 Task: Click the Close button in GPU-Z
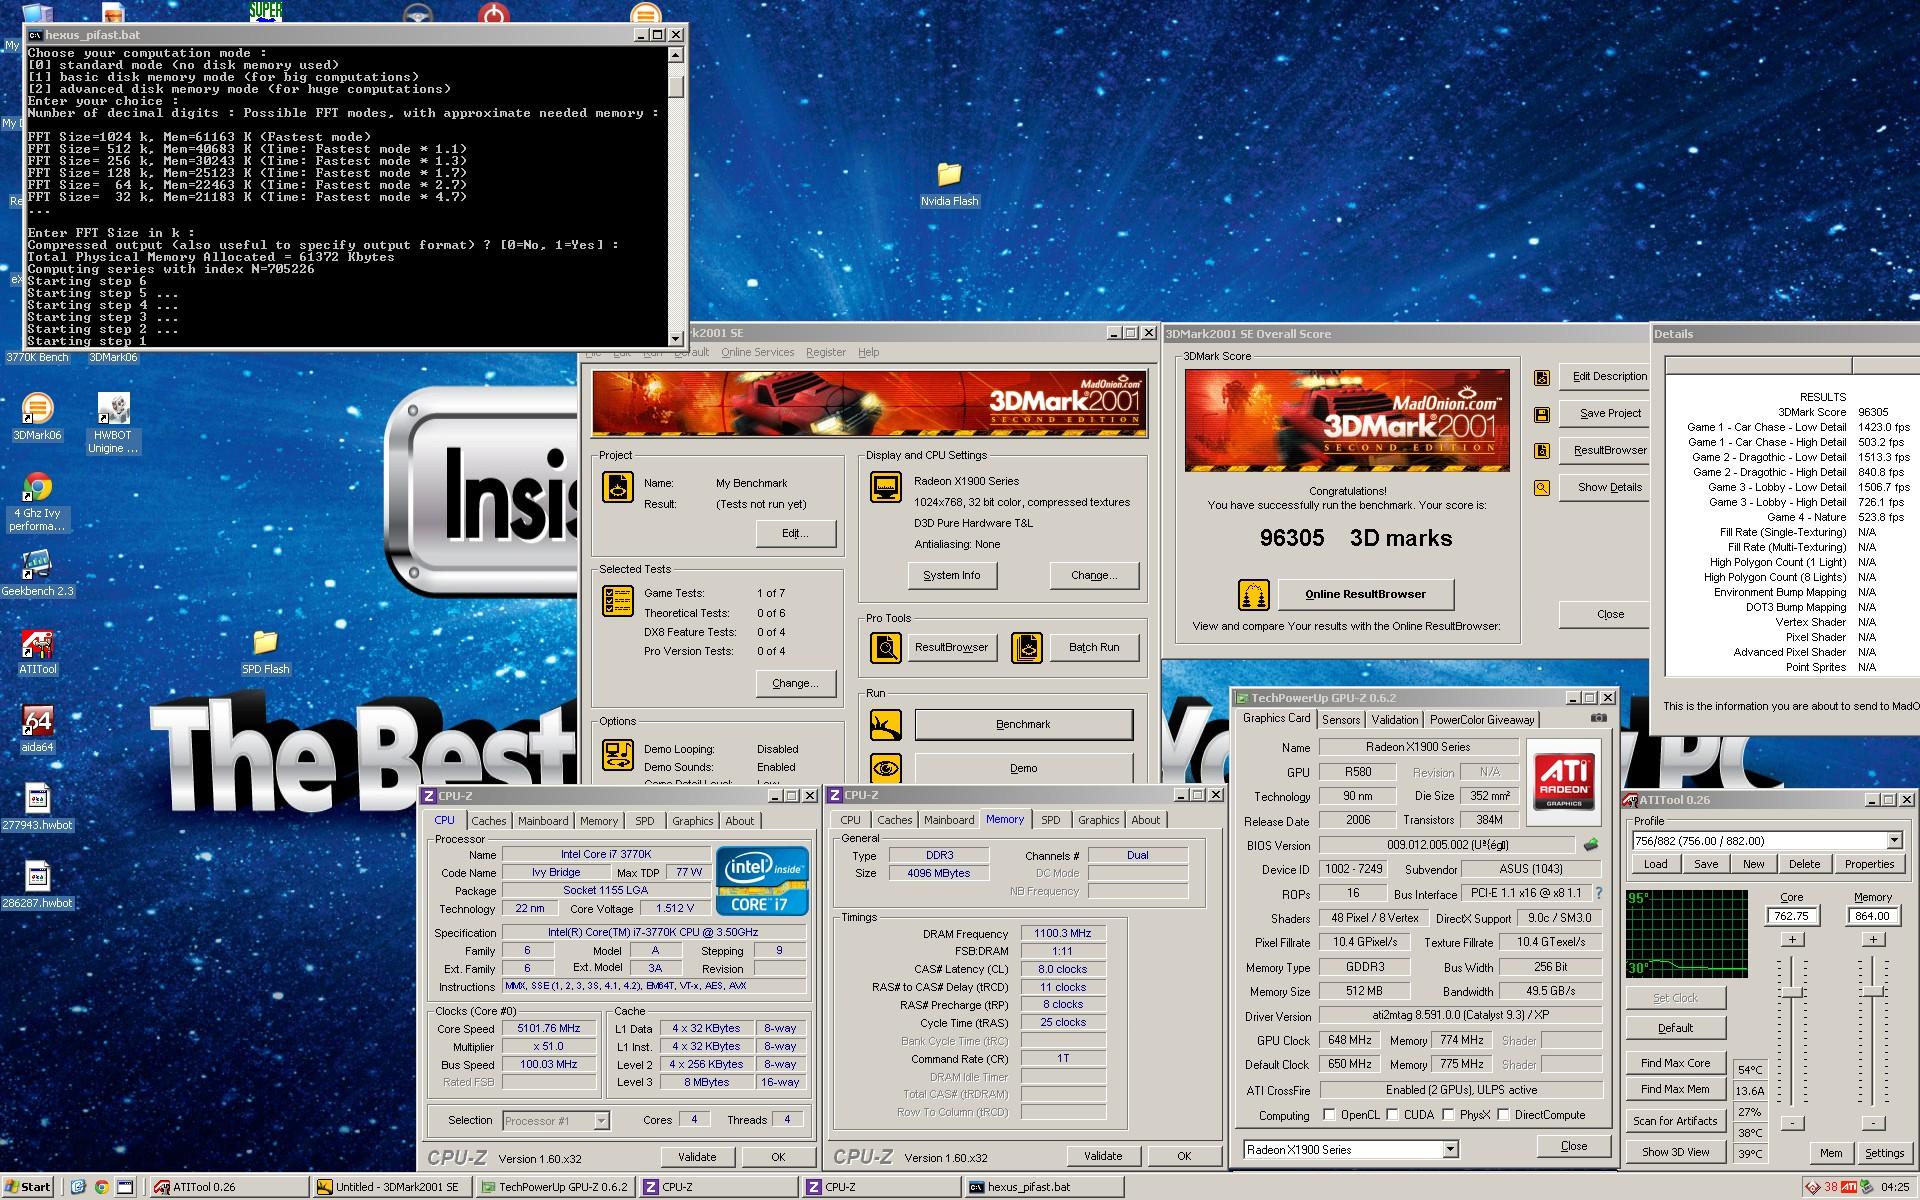tap(1573, 1146)
